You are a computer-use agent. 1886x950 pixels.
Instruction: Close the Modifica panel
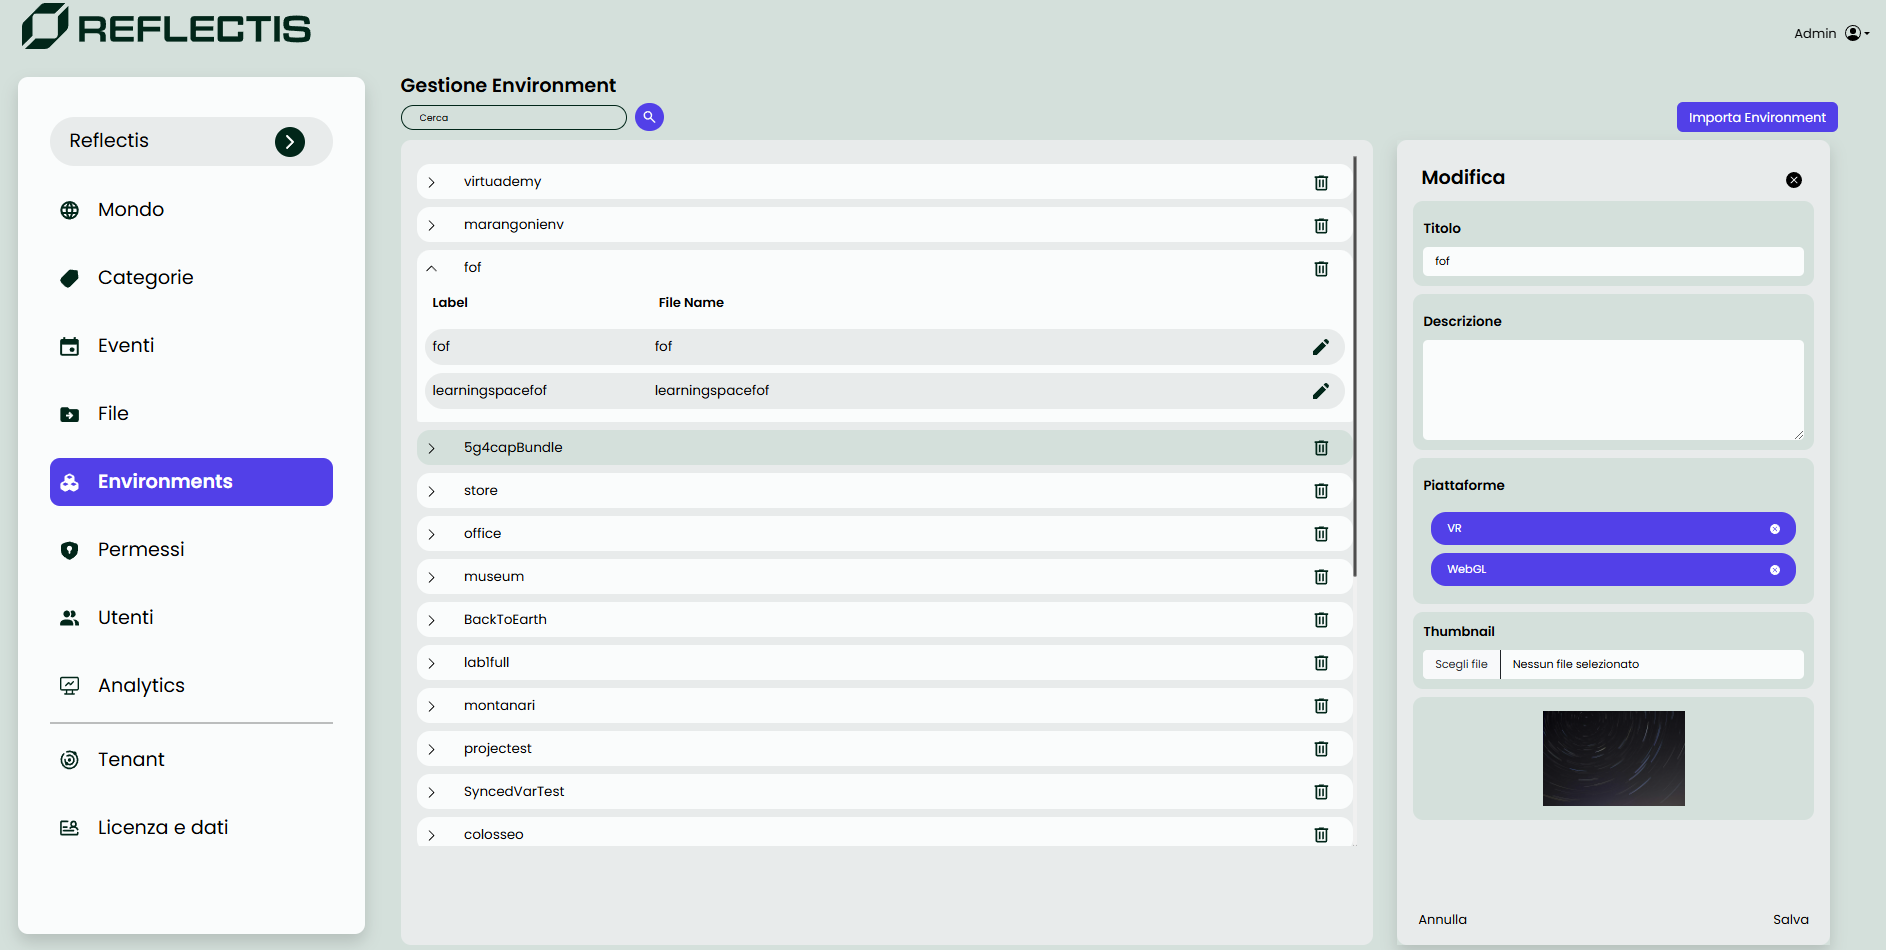tap(1793, 180)
